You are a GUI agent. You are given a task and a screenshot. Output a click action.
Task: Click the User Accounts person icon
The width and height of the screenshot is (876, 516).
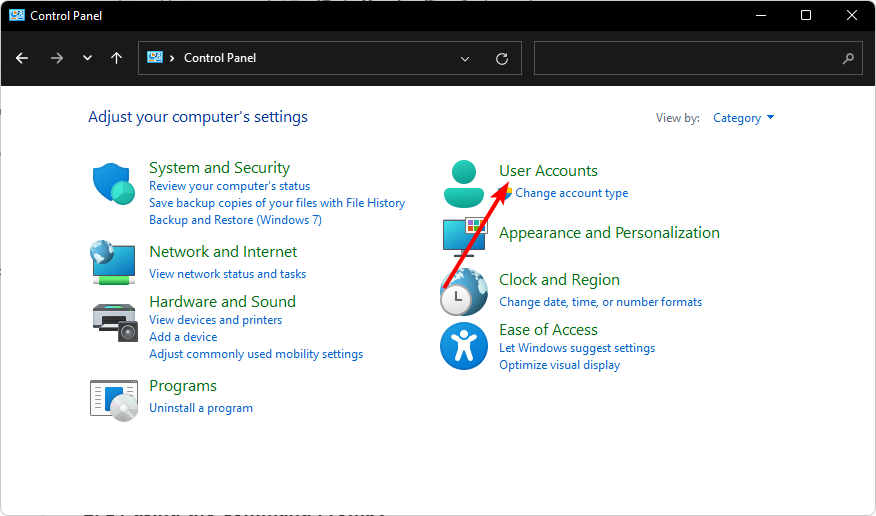click(x=463, y=184)
